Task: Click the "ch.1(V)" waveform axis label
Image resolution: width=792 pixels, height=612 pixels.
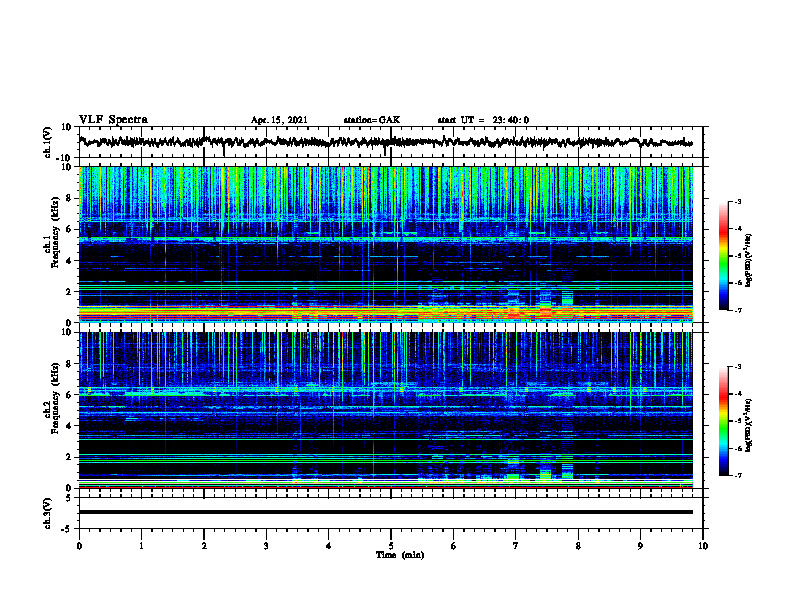Action: coord(48,142)
